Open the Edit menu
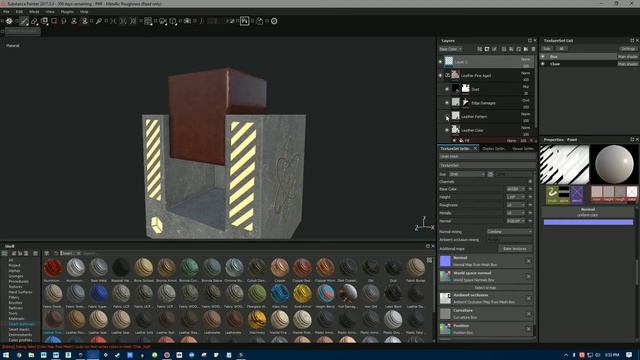The height and width of the screenshot is (360, 640). (x=19, y=12)
